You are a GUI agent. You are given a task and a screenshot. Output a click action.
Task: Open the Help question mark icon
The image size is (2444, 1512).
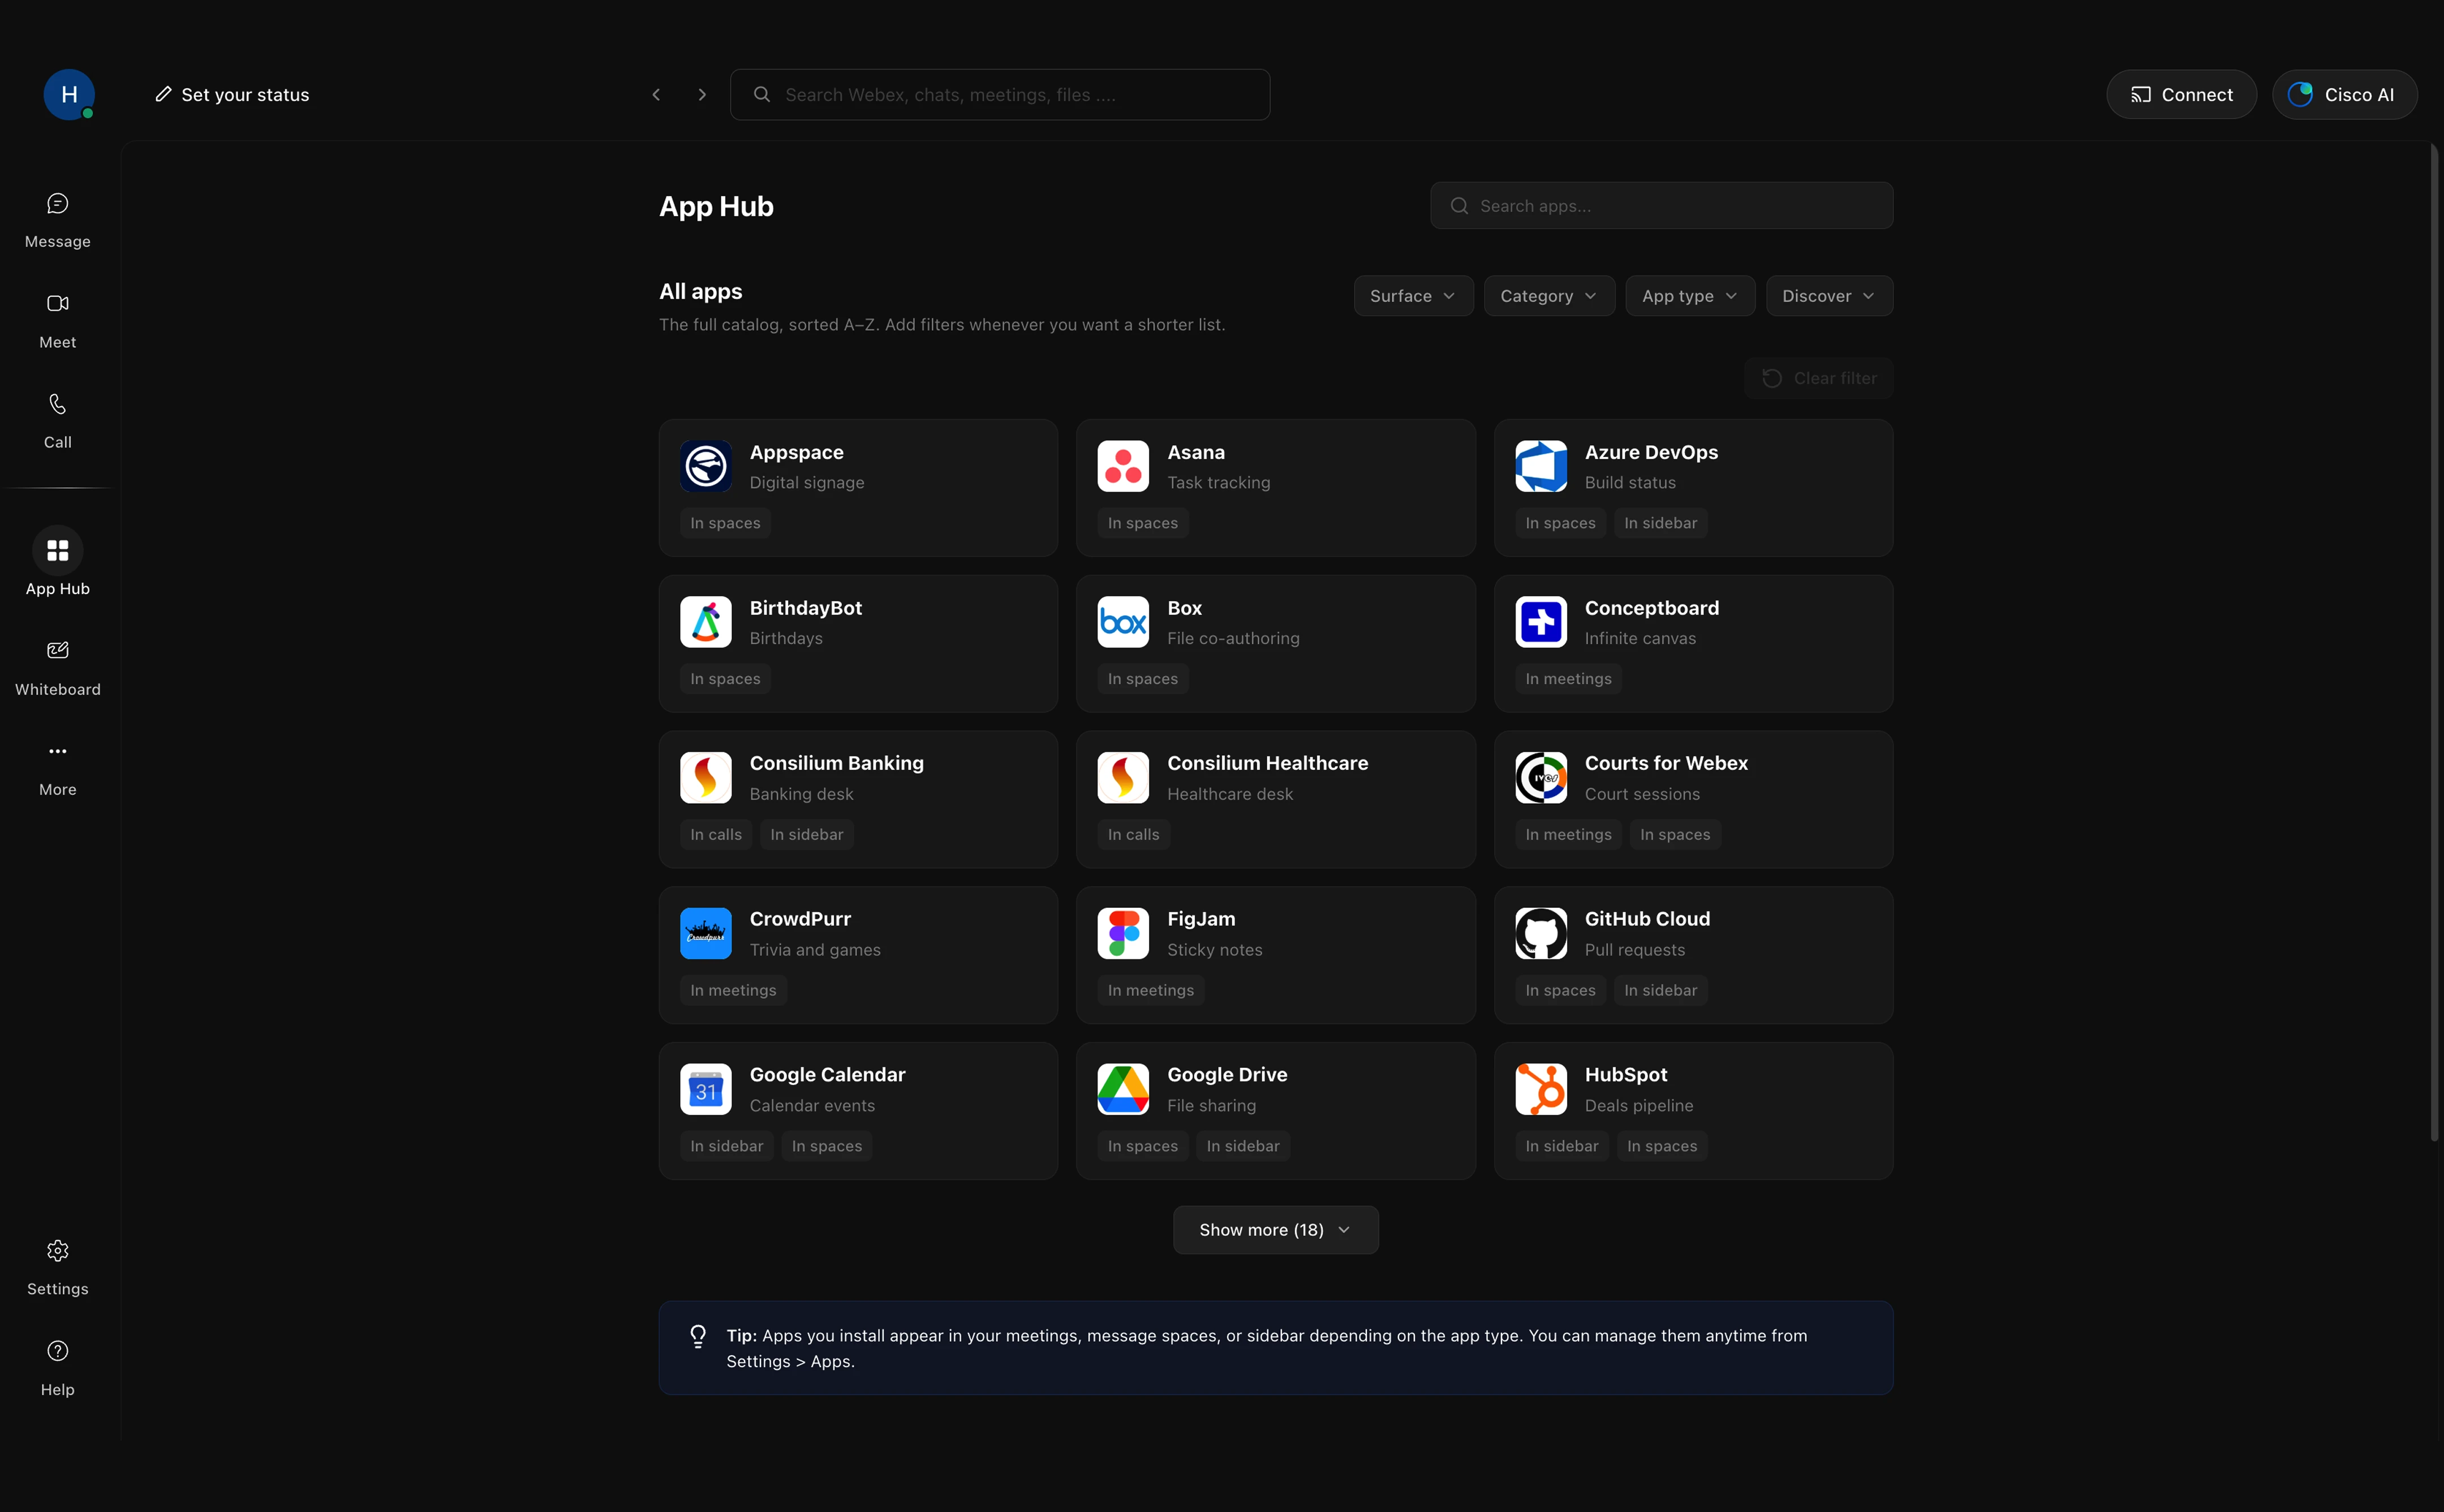(x=58, y=1351)
